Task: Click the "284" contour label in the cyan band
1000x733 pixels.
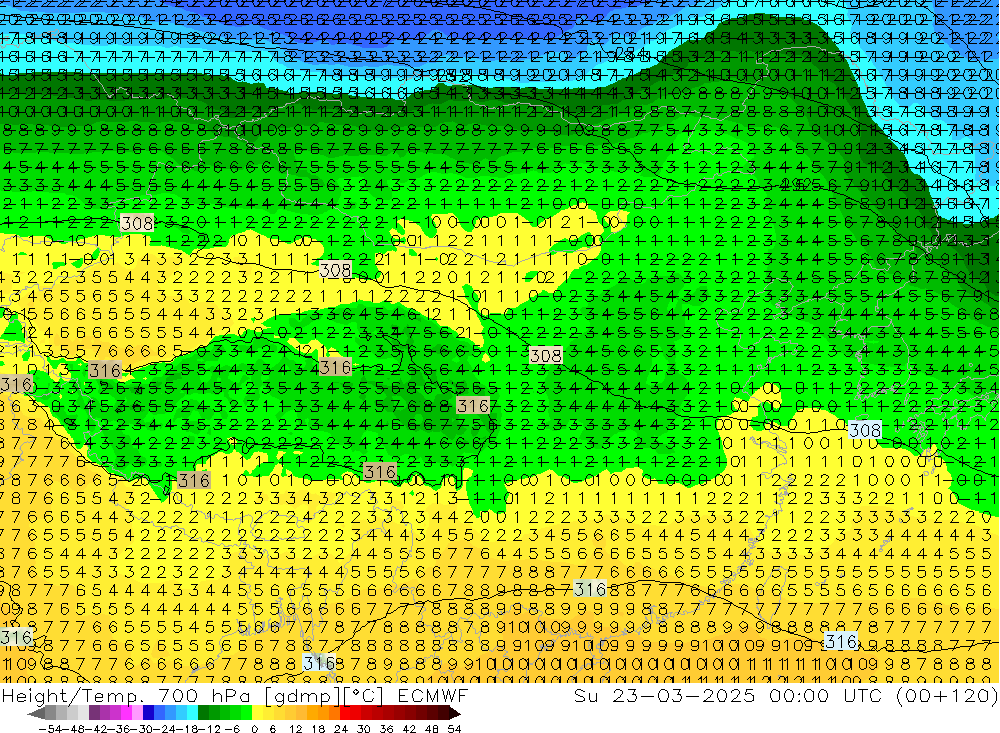Action: (633, 53)
